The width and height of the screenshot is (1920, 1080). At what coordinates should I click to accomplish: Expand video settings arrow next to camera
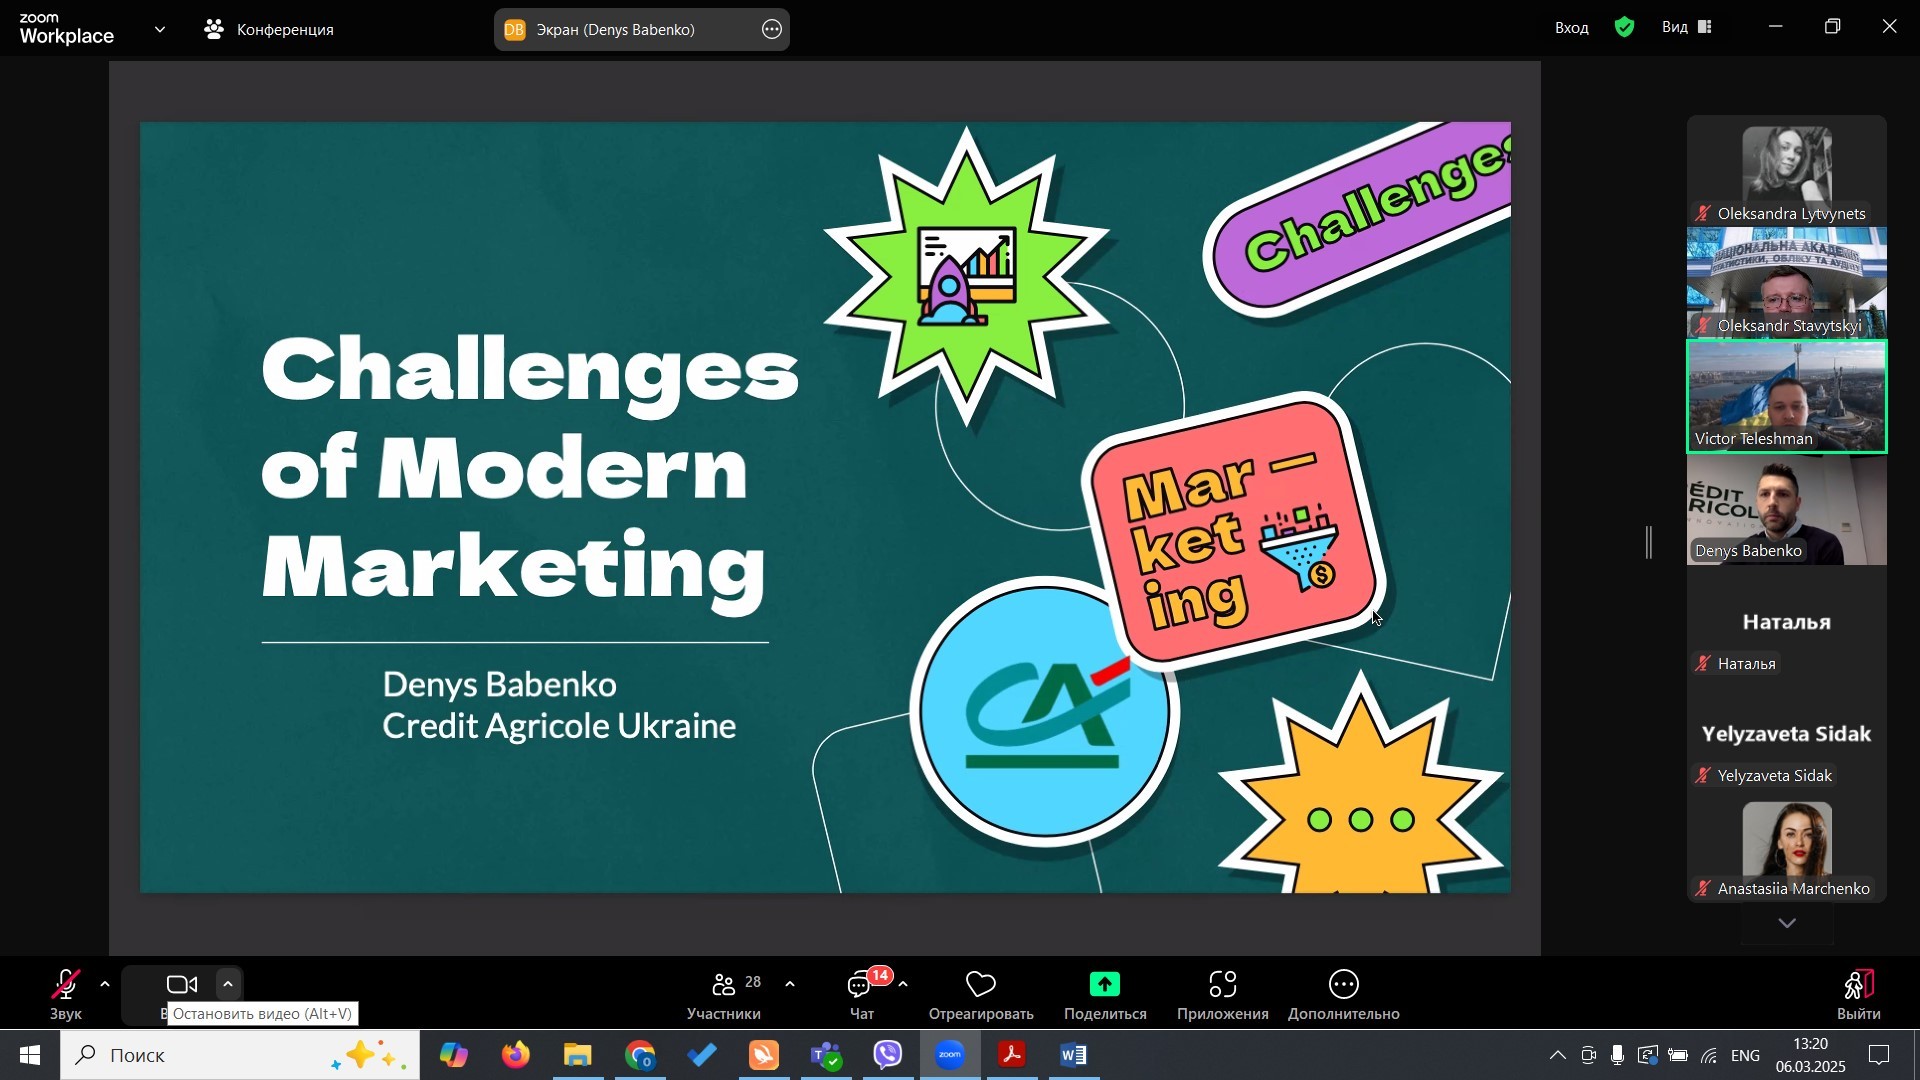click(228, 985)
